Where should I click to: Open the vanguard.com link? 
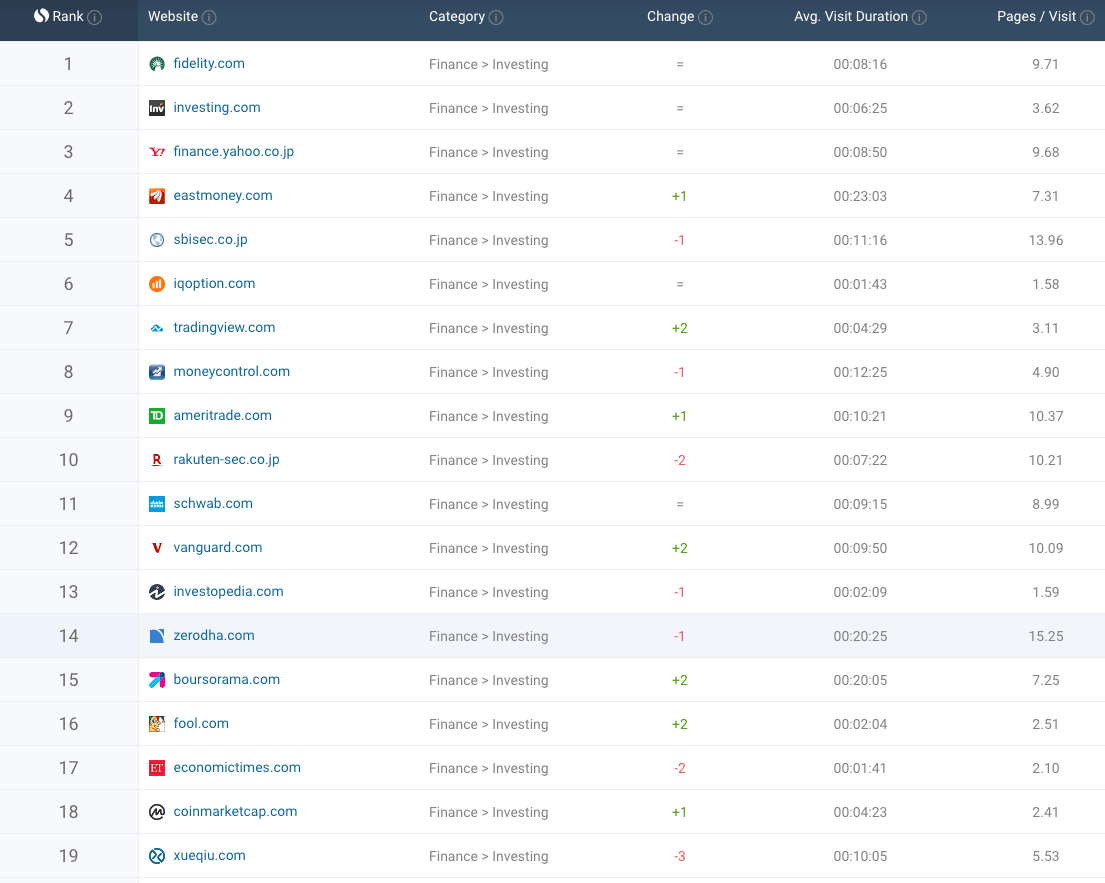(218, 548)
